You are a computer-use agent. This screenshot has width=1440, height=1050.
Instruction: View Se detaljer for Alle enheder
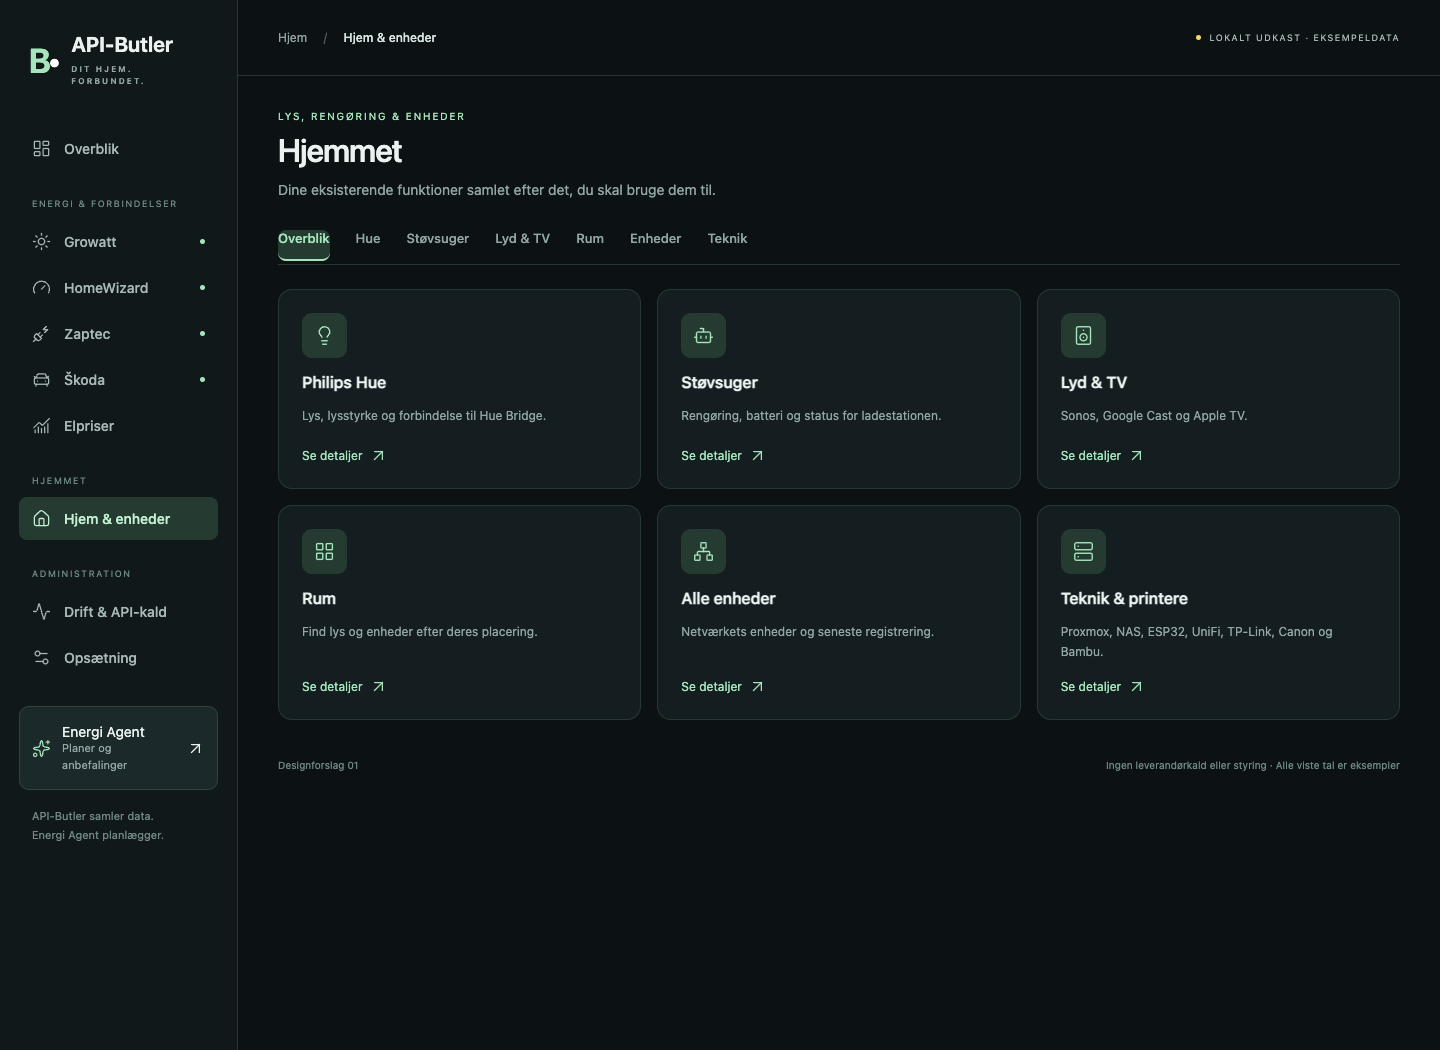click(x=722, y=687)
